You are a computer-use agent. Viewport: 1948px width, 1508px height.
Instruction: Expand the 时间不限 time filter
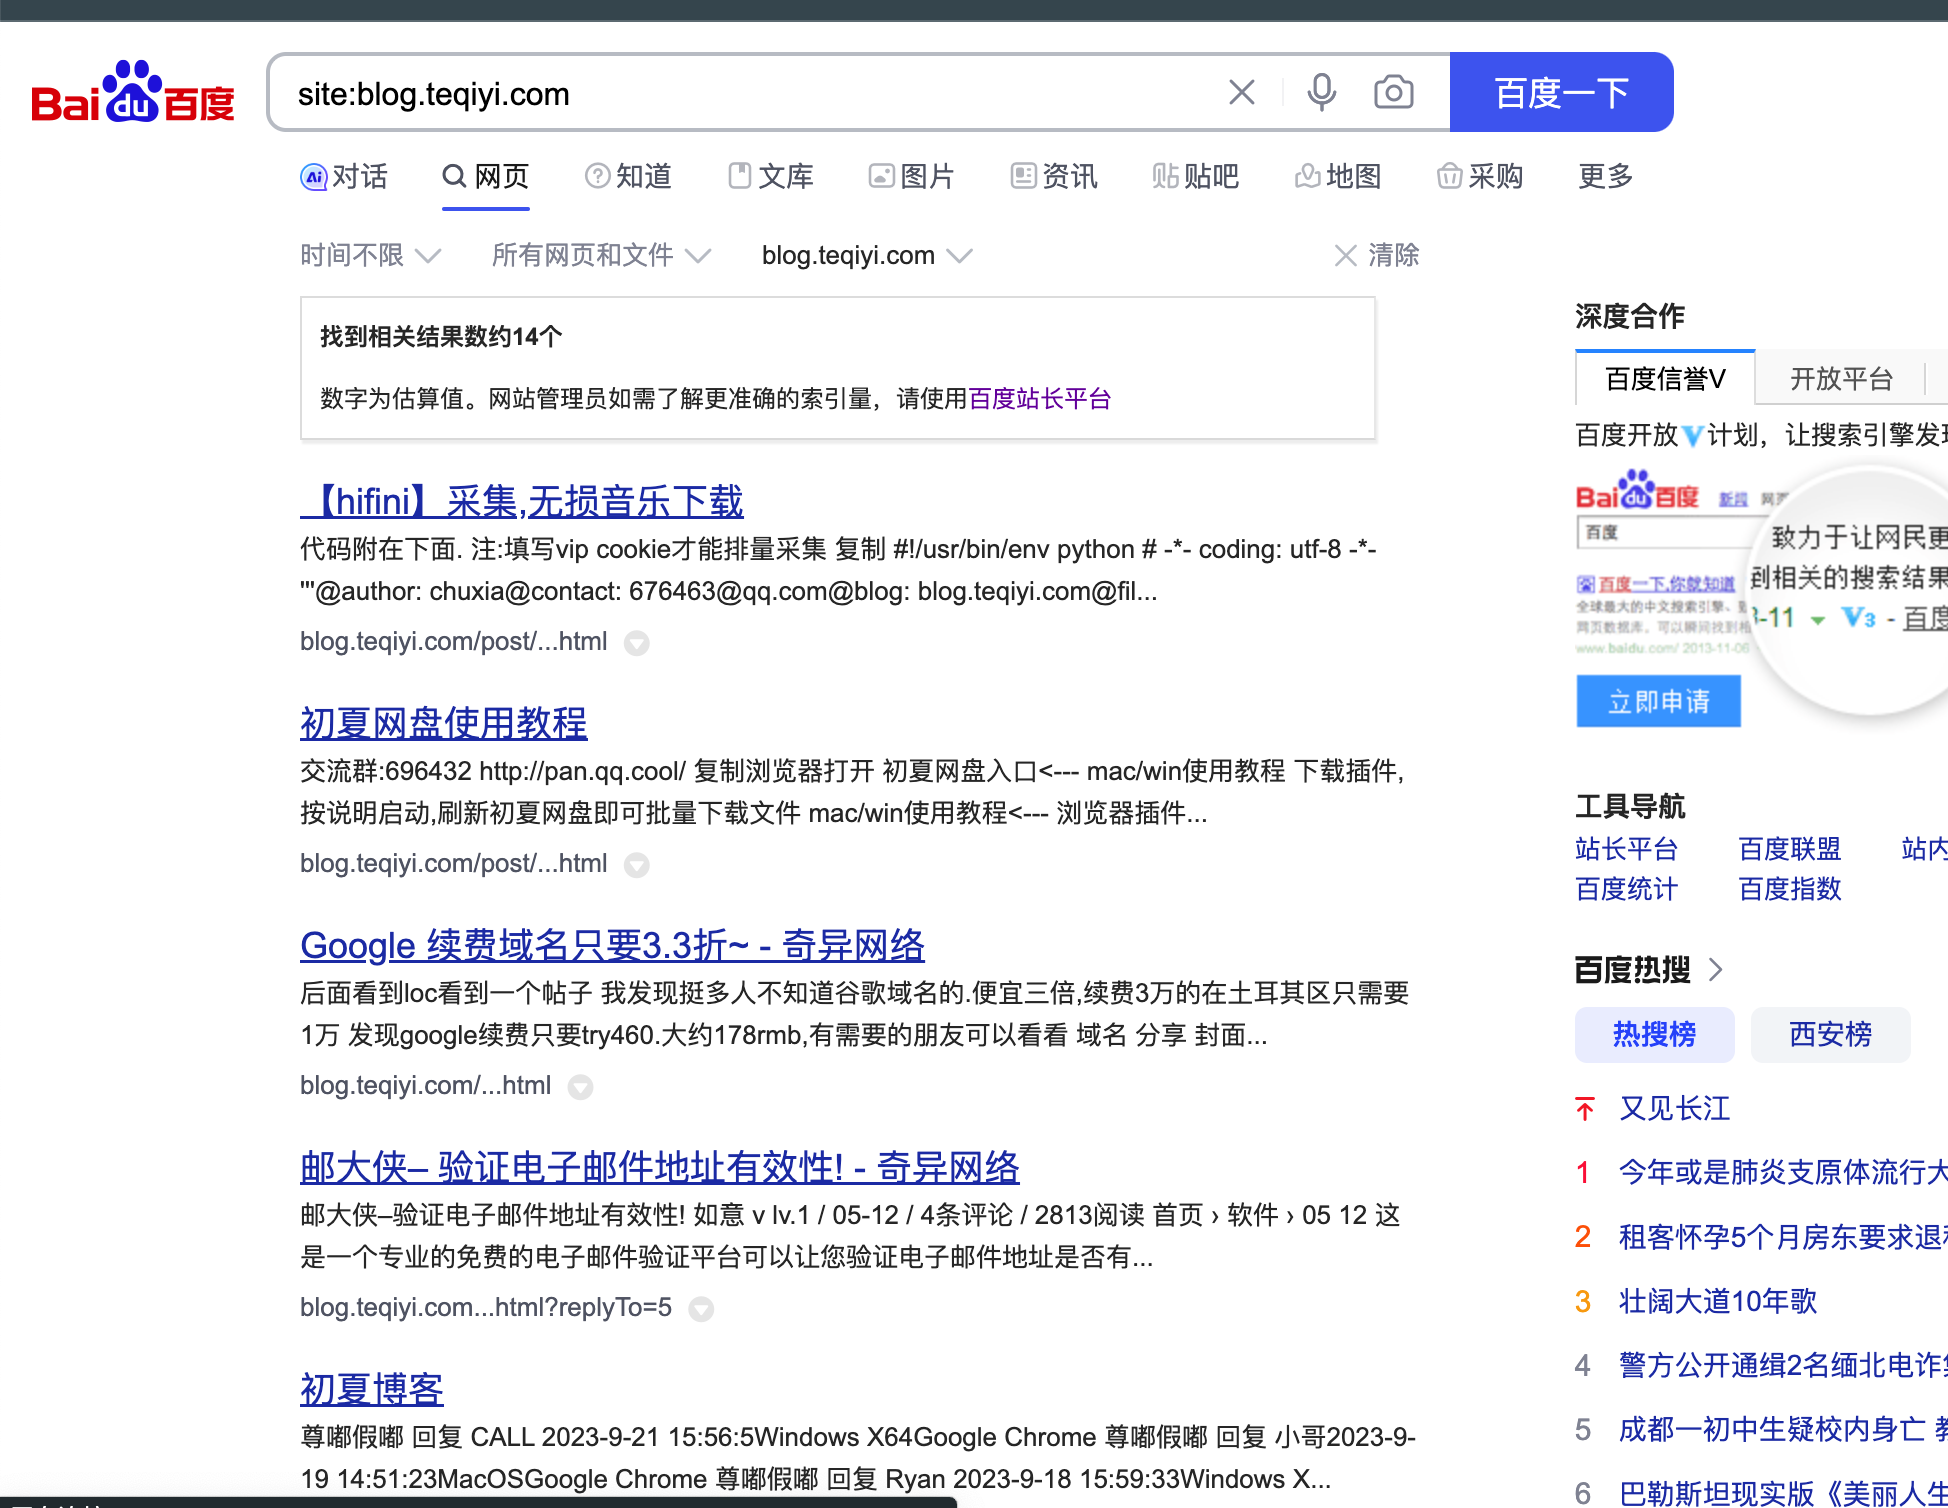370,255
